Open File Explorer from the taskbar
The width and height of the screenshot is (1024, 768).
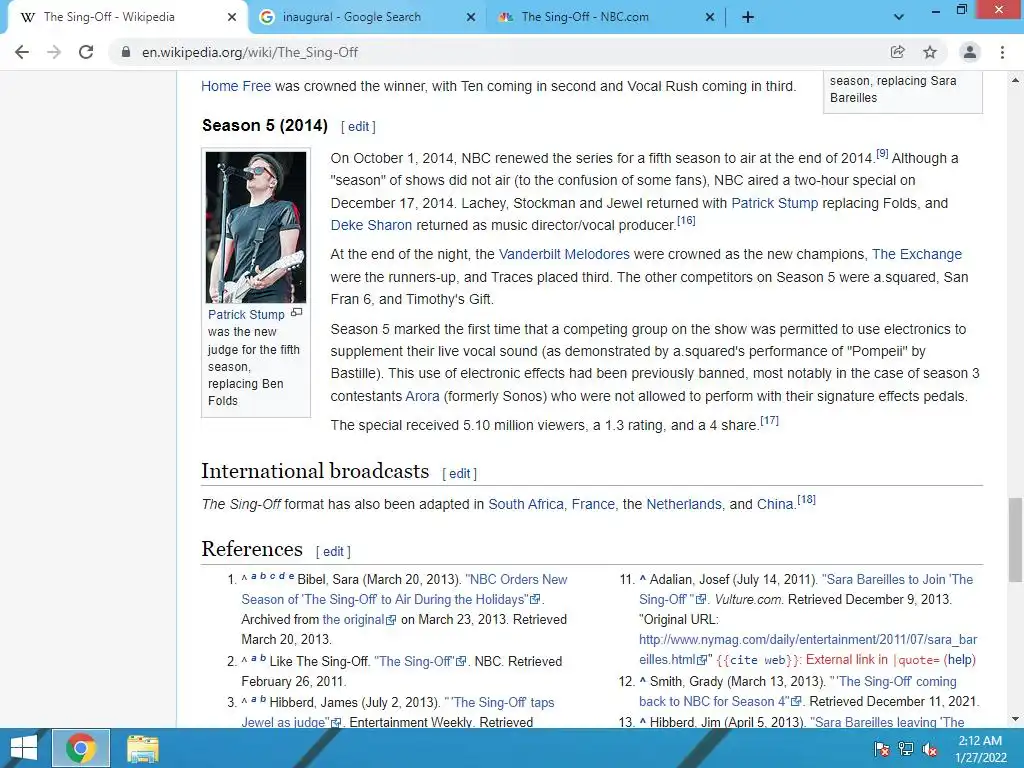(x=142, y=748)
